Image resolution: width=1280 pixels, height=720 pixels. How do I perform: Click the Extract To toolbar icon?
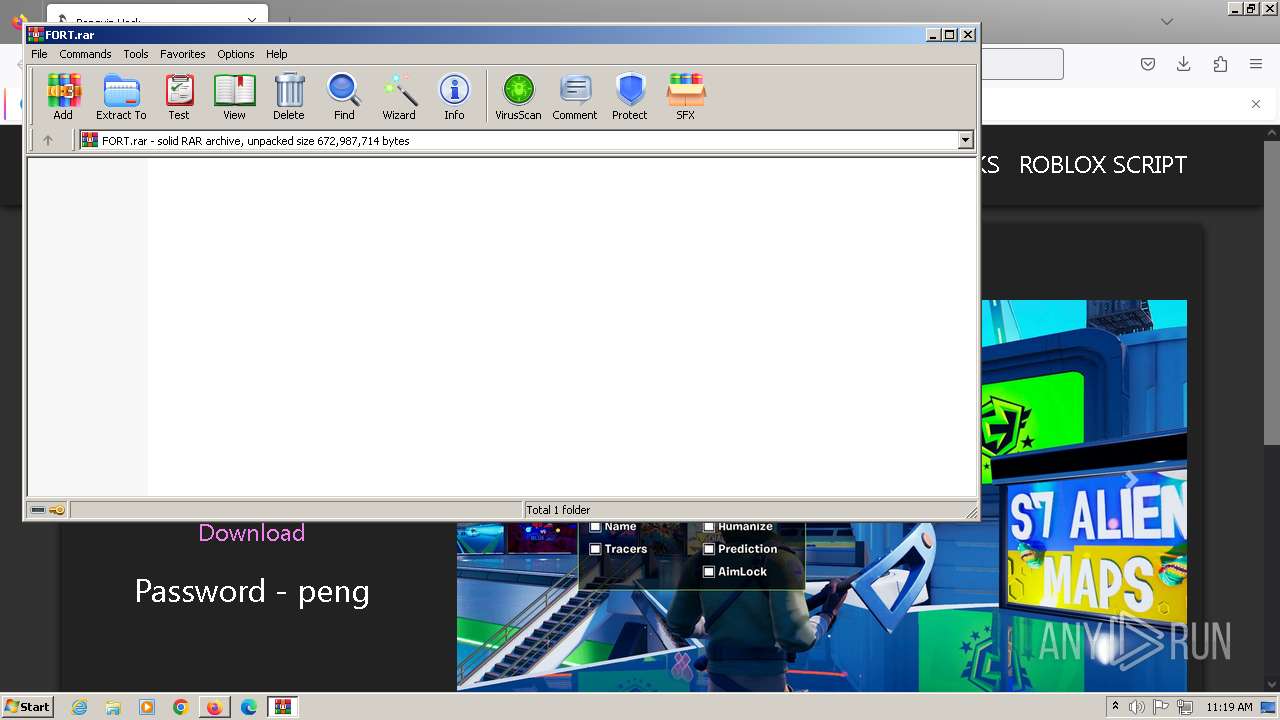tap(121, 97)
